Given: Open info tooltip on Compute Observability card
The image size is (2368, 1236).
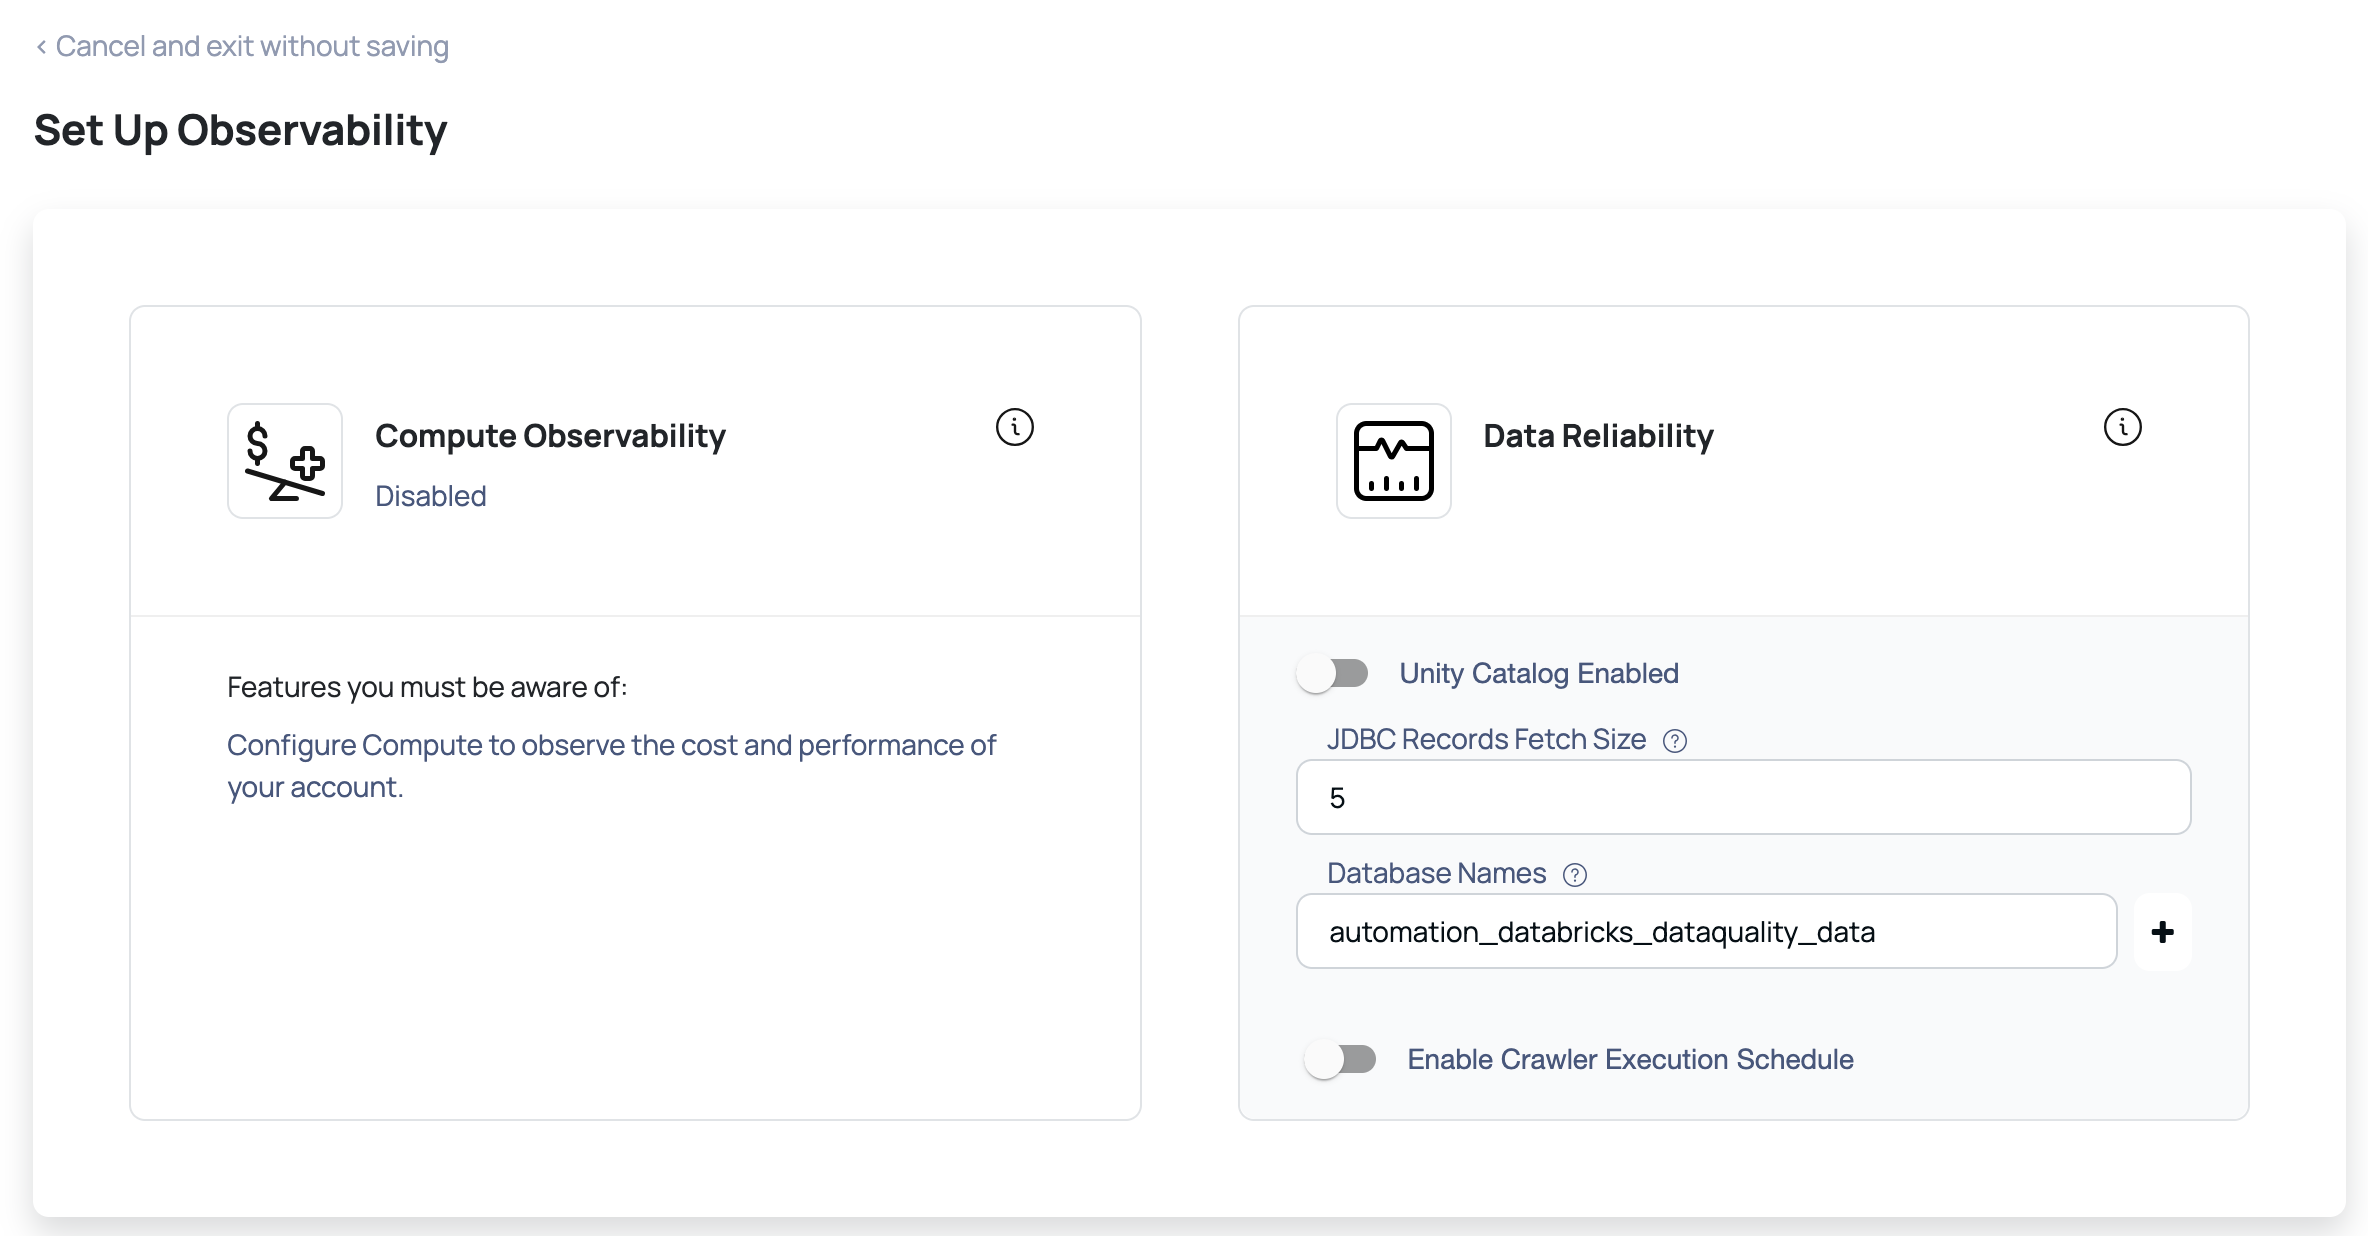Looking at the screenshot, I should point(1014,426).
